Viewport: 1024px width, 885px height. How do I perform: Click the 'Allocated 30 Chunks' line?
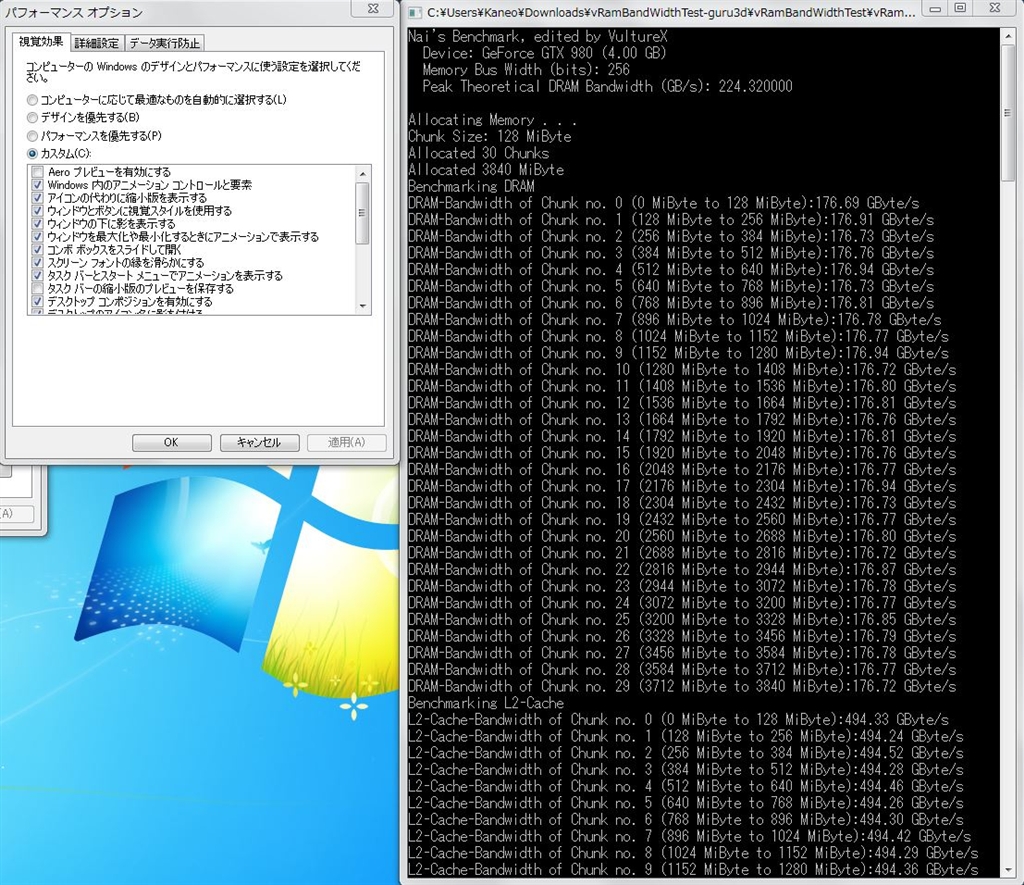(x=479, y=153)
